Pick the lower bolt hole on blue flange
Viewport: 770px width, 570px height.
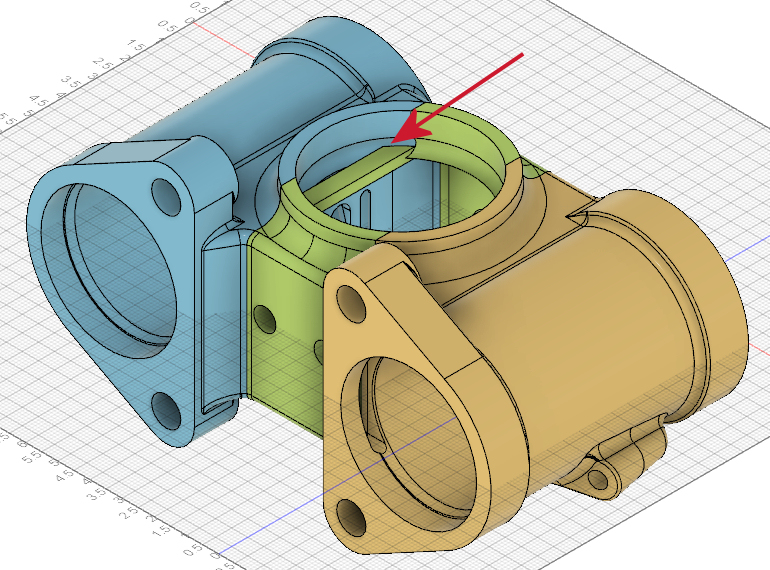click(166, 410)
